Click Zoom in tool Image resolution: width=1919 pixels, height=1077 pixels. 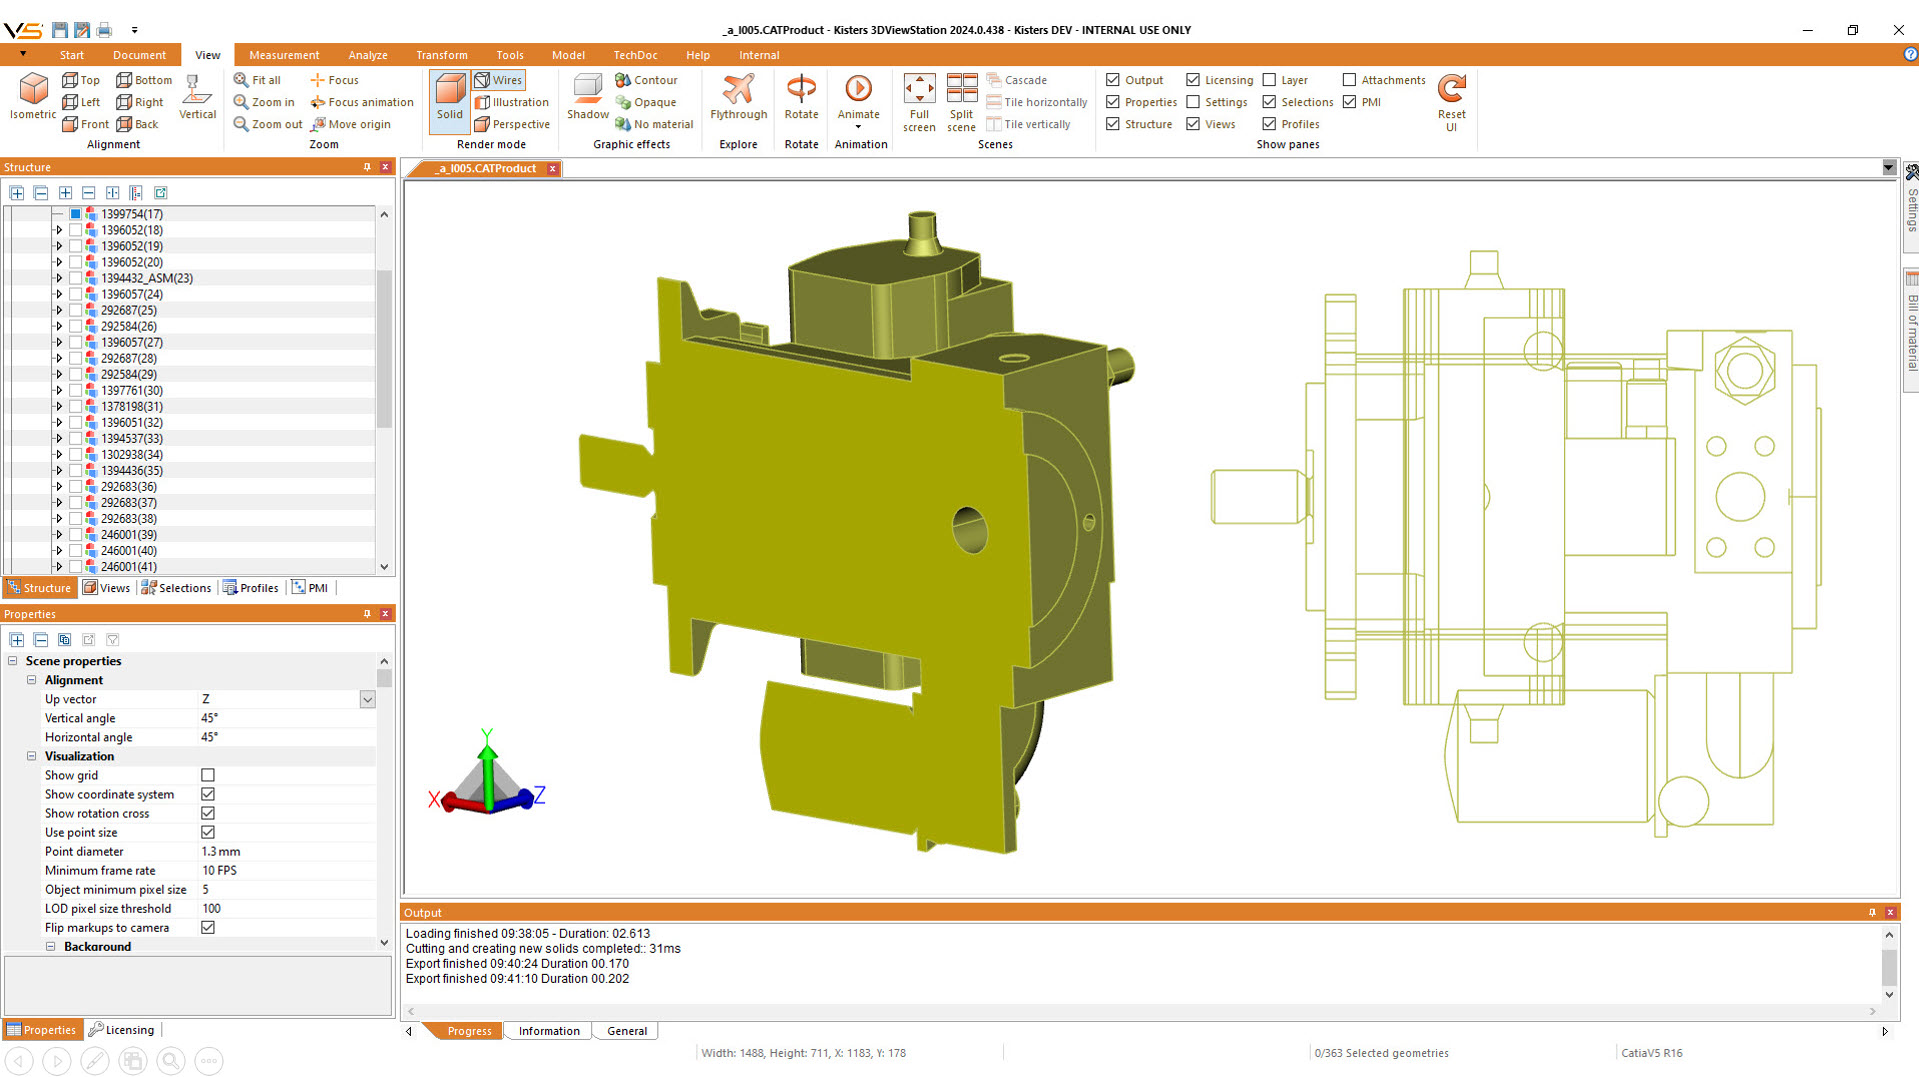264,102
